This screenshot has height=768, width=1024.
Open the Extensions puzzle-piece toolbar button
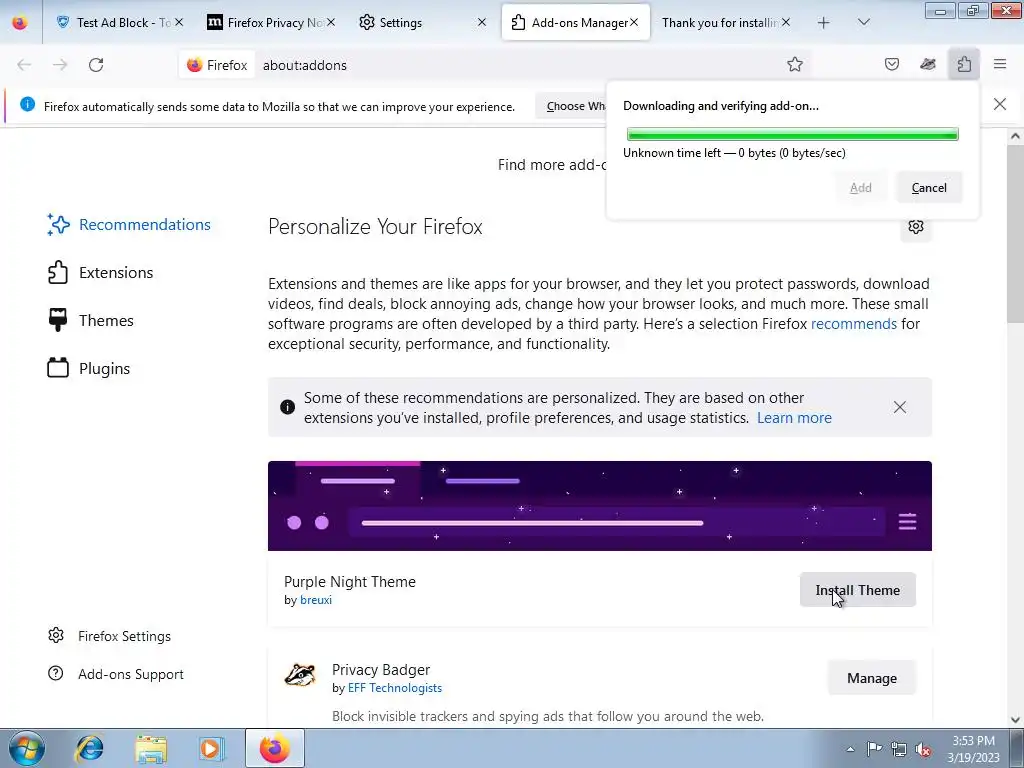(x=964, y=65)
